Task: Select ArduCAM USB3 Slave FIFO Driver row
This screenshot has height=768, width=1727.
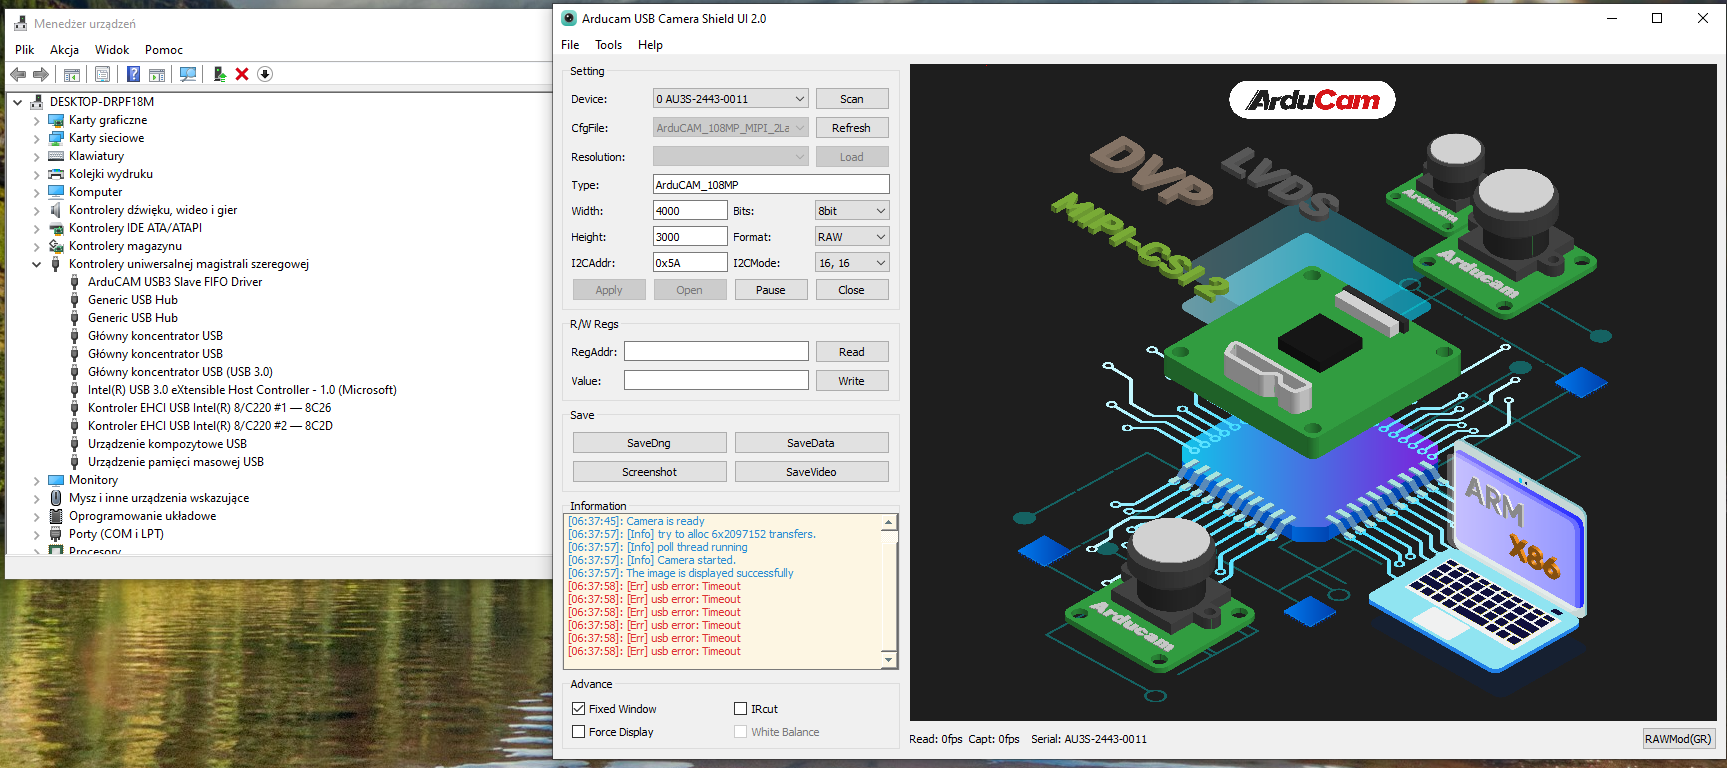Action: point(175,282)
